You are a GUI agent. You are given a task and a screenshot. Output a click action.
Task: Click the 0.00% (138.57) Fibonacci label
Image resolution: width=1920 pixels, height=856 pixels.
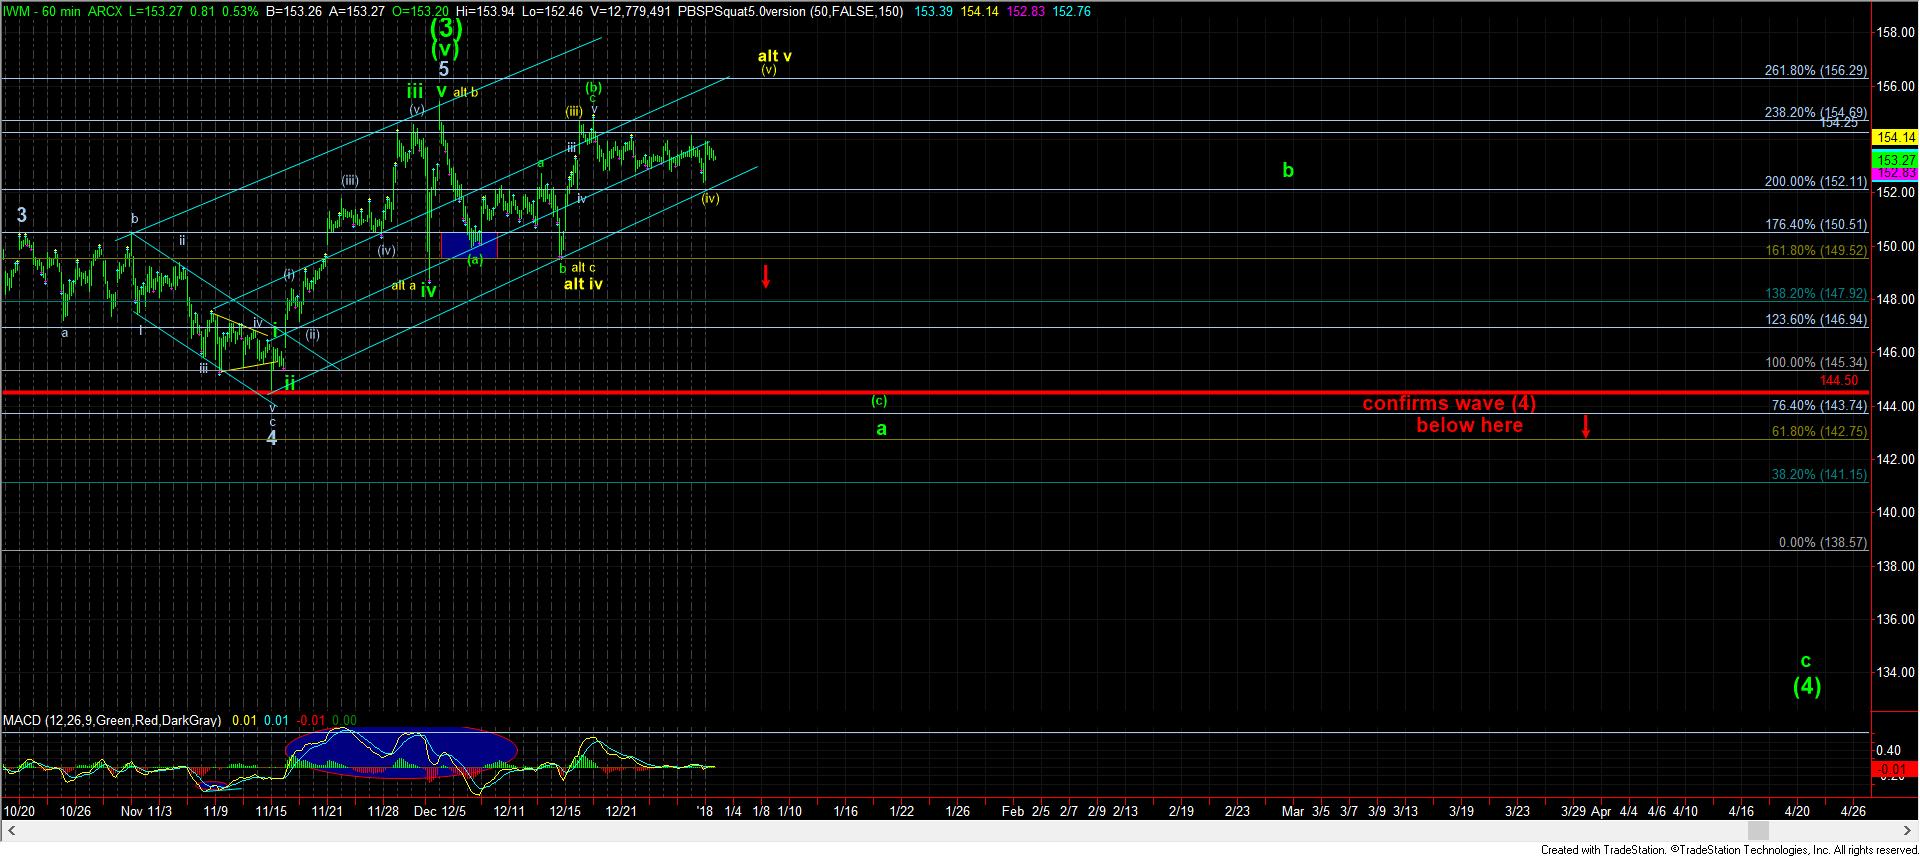[1822, 542]
